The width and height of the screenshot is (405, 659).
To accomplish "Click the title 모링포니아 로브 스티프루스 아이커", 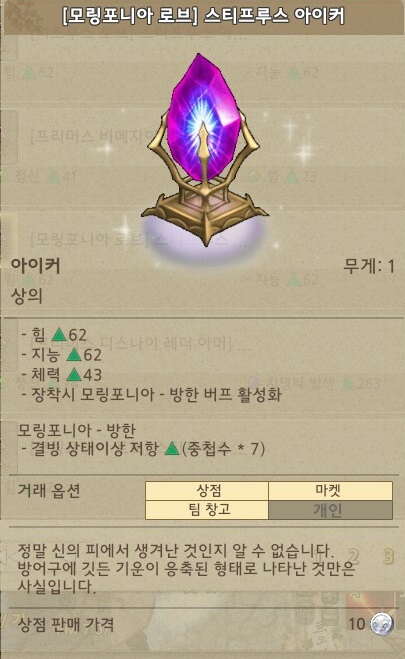I will pyautogui.click(x=203, y=16).
